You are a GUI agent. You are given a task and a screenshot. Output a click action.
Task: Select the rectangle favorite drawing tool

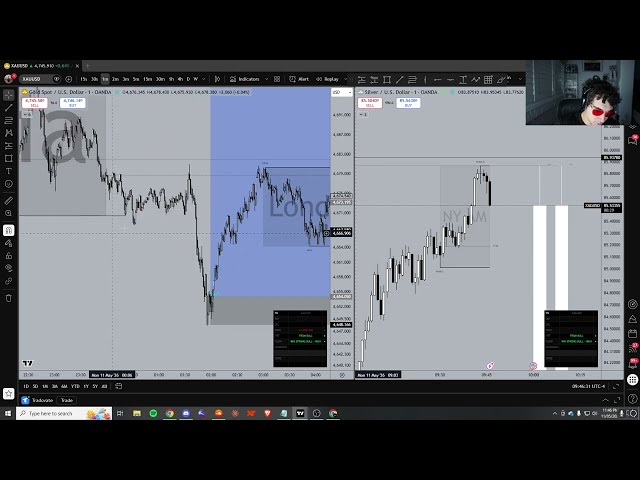coord(387,80)
